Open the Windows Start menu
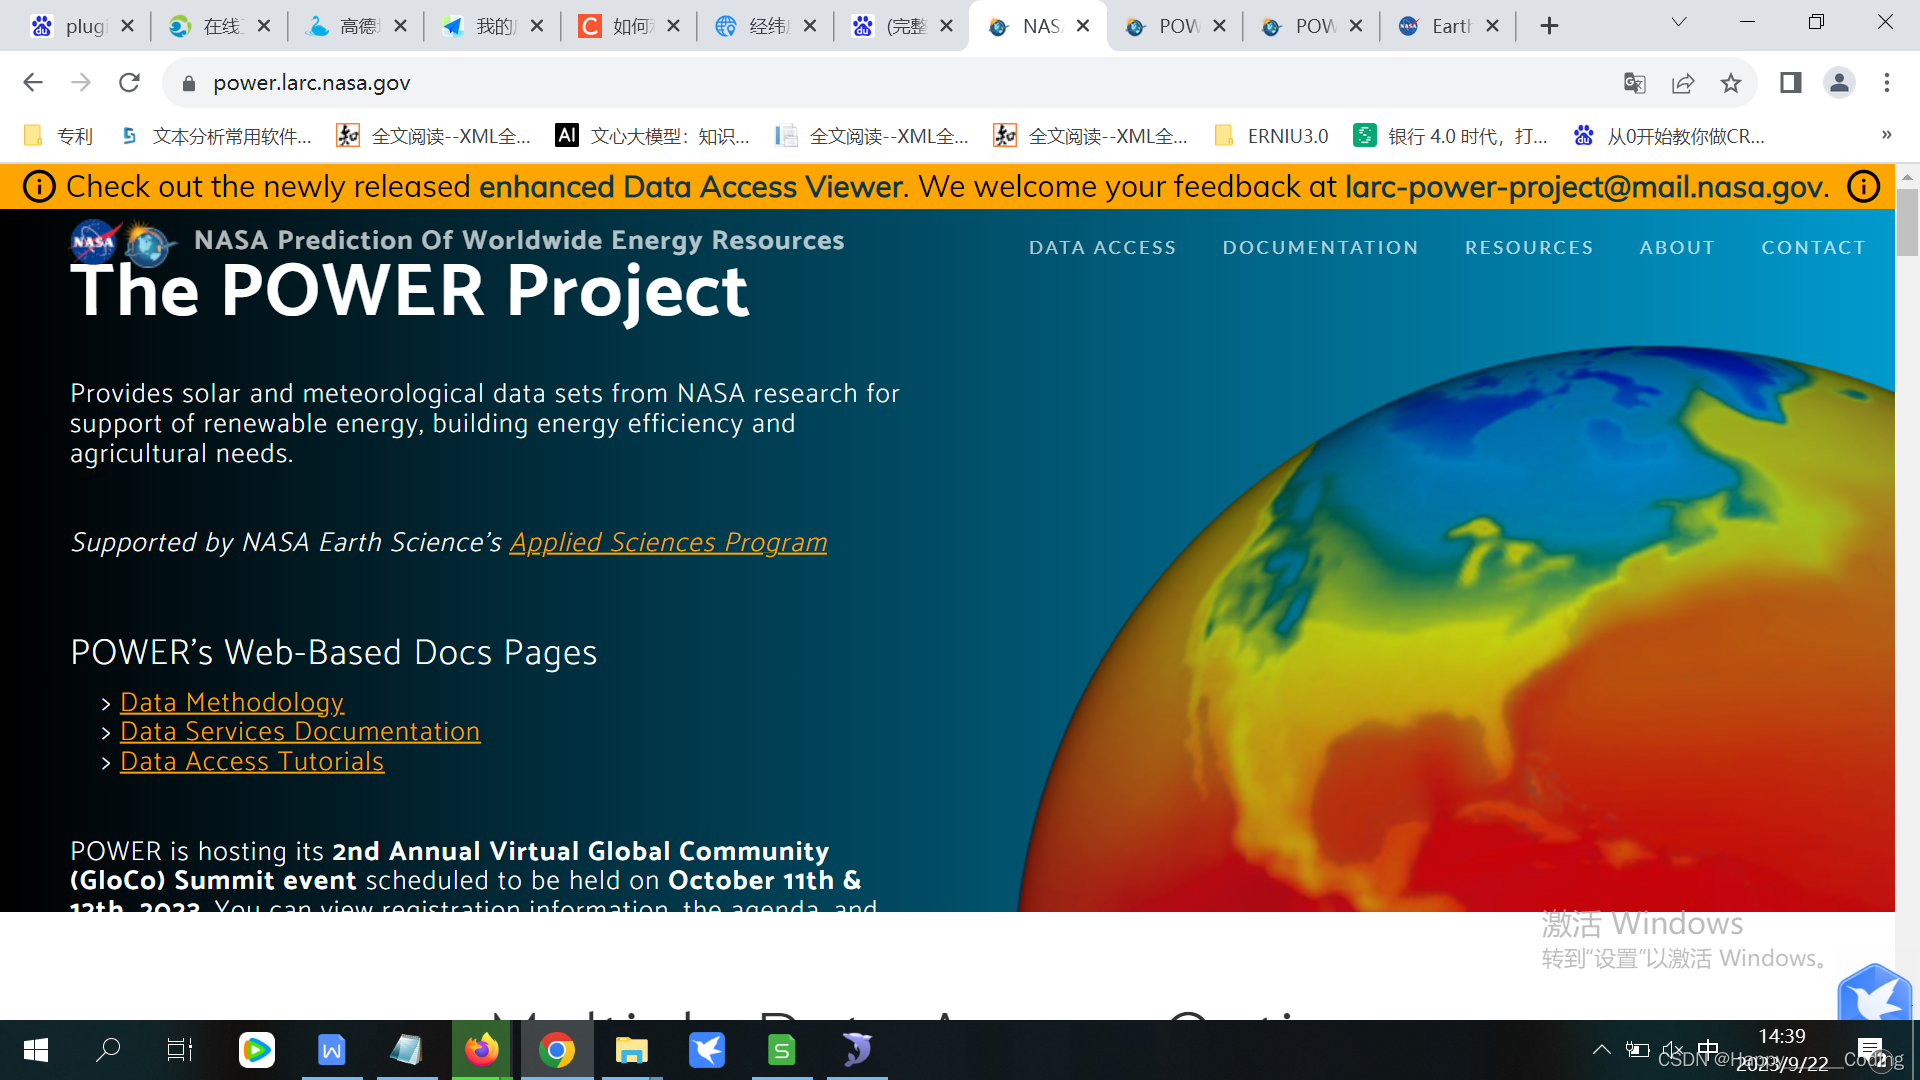Image resolution: width=1920 pixels, height=1080 pixels. [35, 1050]
